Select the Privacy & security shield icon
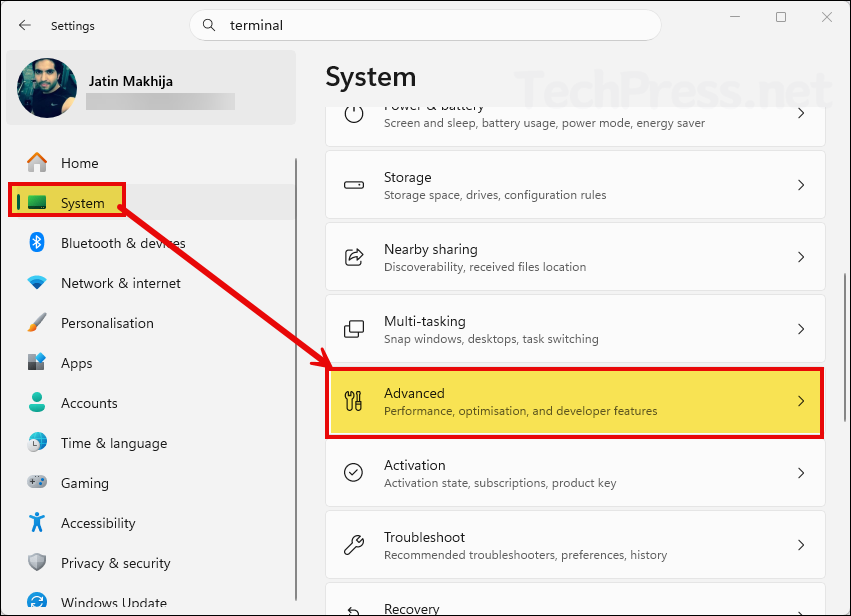851x616 pixels. [x=36, y=563]
